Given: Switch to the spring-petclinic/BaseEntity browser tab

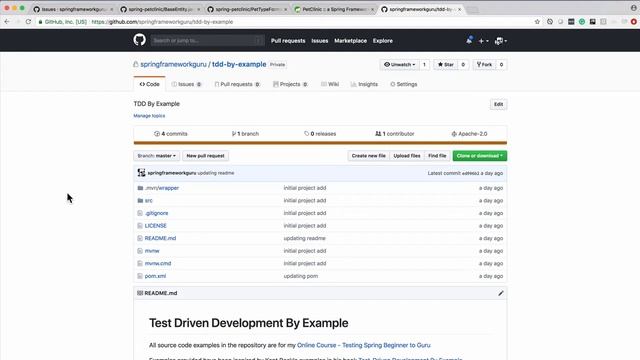Looking at the screenshot, I should (x=160, y=9).
